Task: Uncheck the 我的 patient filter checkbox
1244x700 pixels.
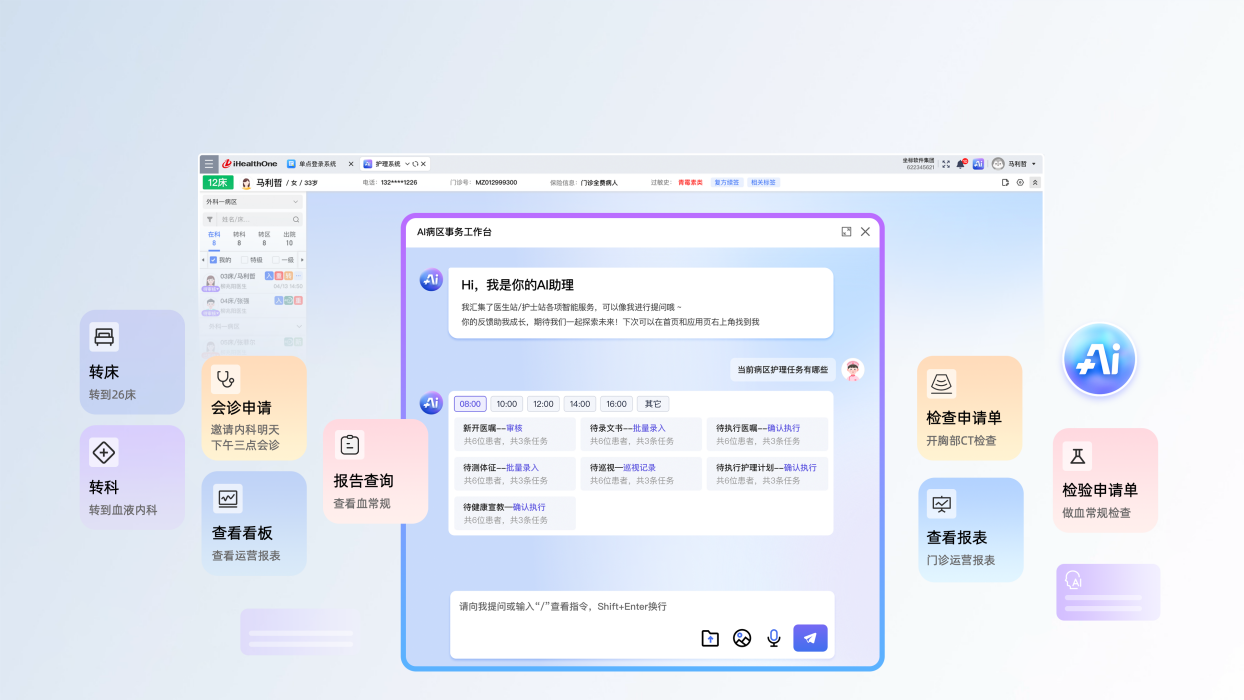Action: pos(213,260)
